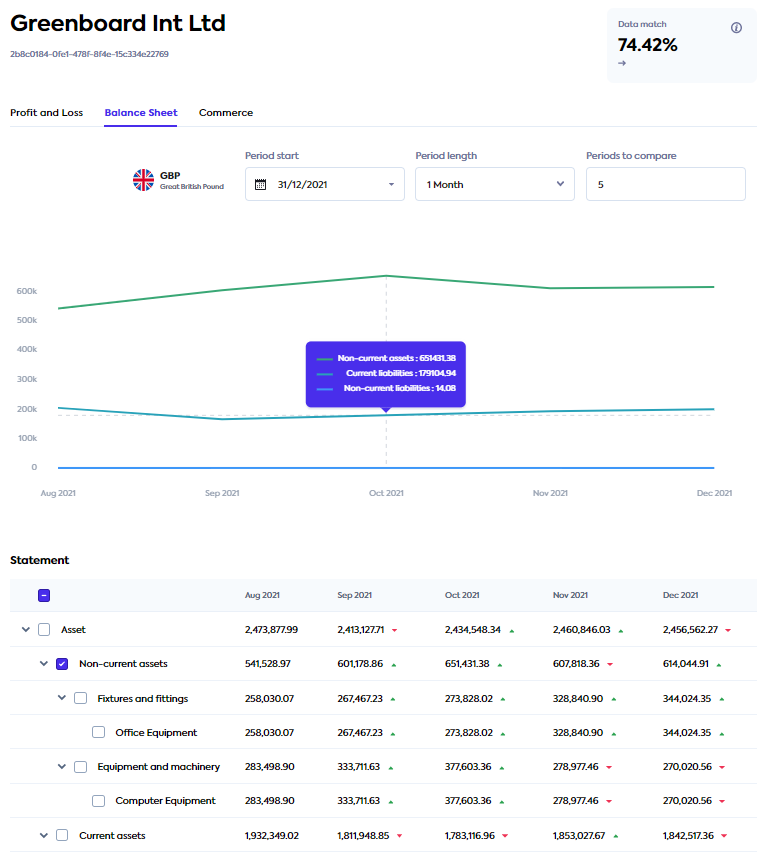Click green trend icon beside Current assets Nov 2021

point(616,837)
